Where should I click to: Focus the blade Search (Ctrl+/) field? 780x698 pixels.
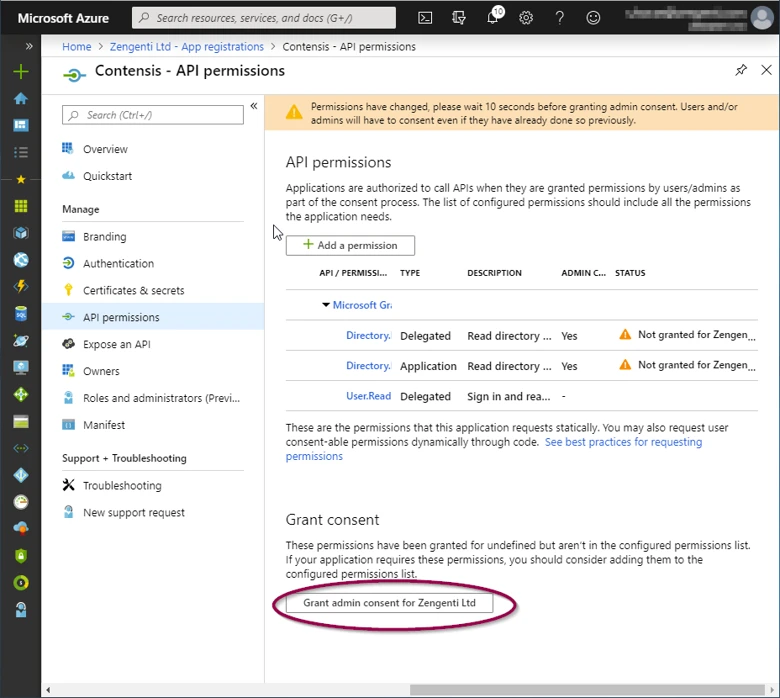coord(153,115)
